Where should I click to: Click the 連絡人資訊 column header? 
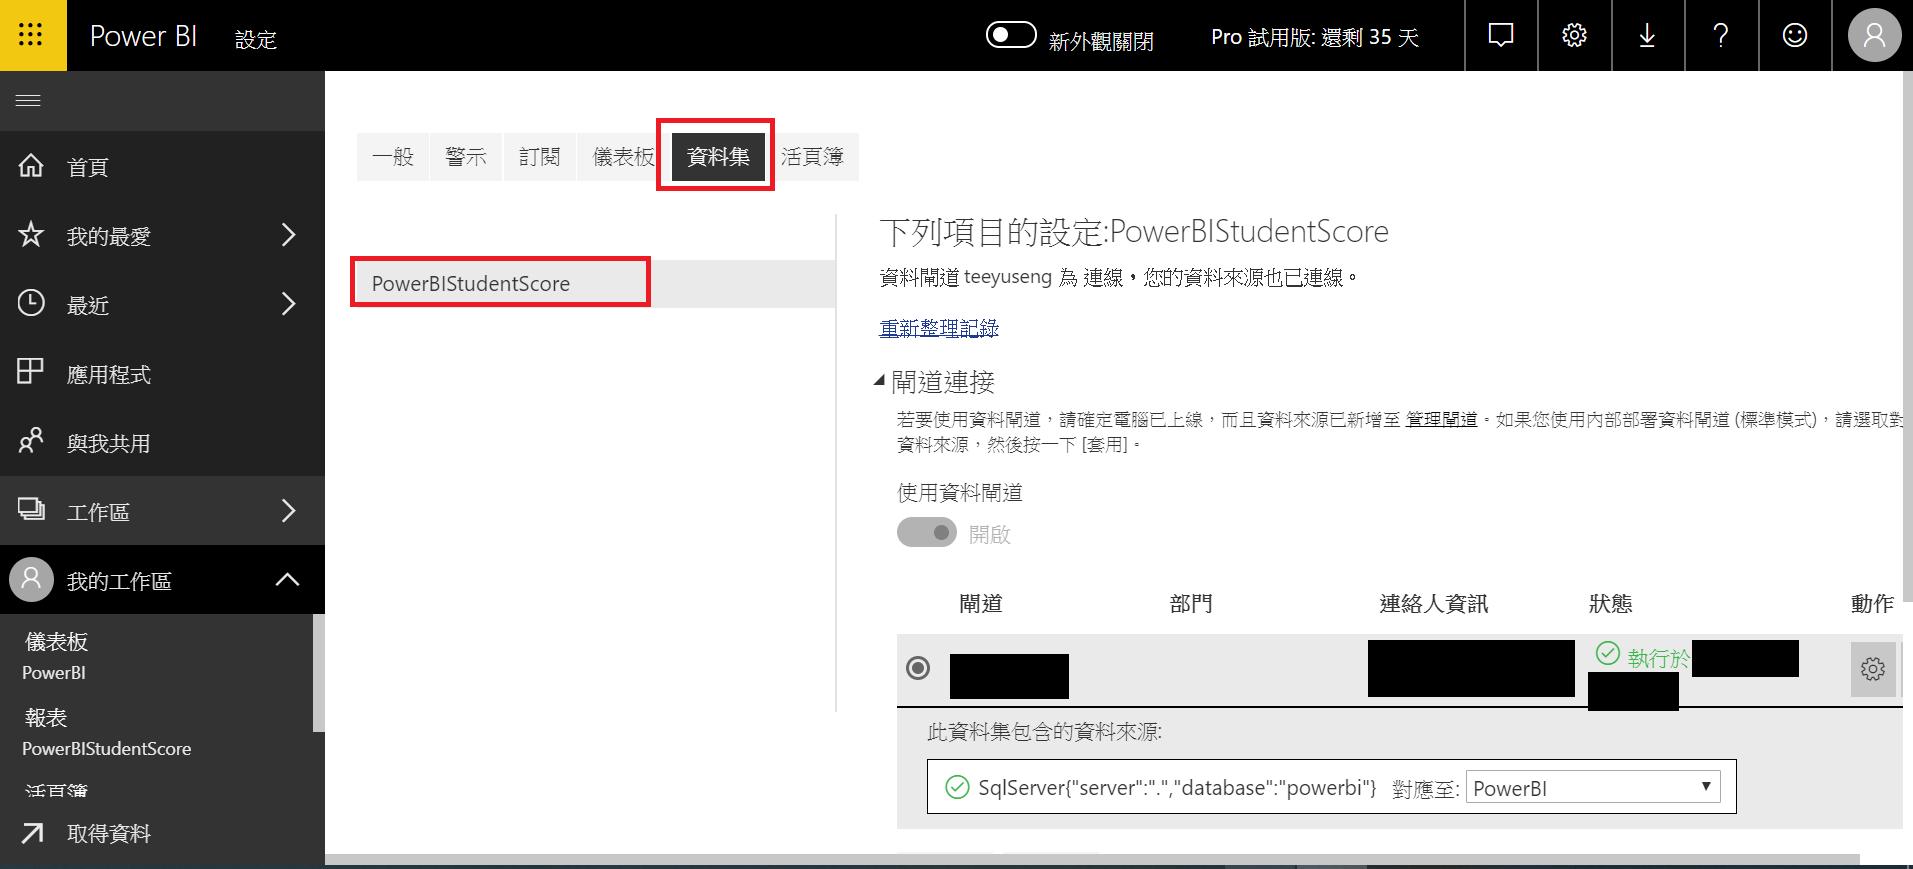pos(1433,604)
